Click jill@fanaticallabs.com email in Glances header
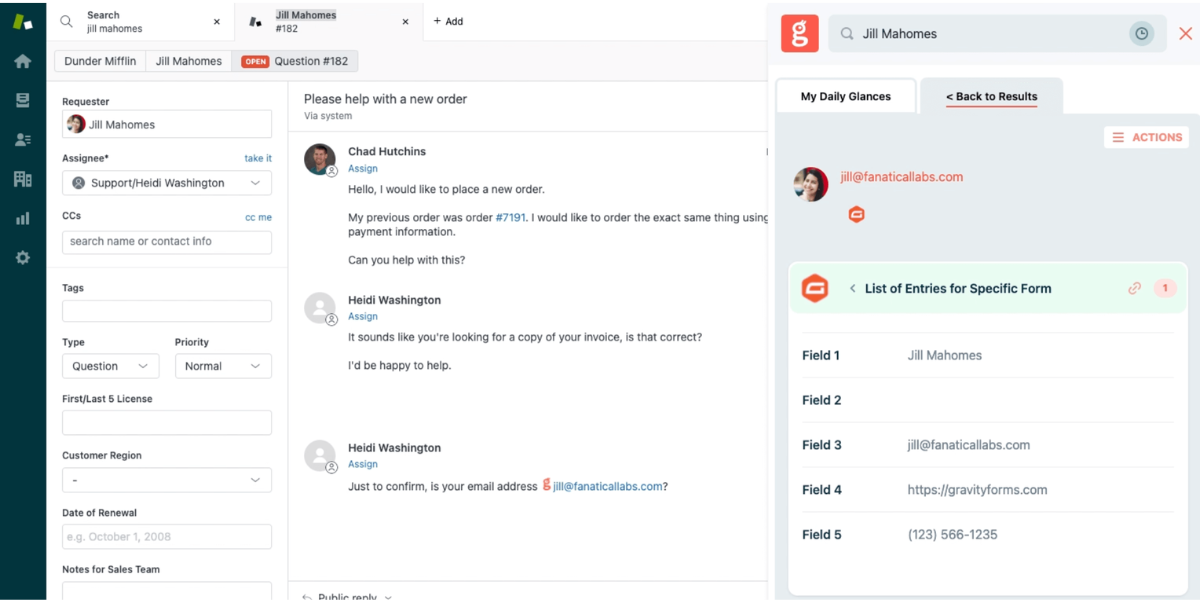The image size is (1200, 600). (x=902, y=177)
